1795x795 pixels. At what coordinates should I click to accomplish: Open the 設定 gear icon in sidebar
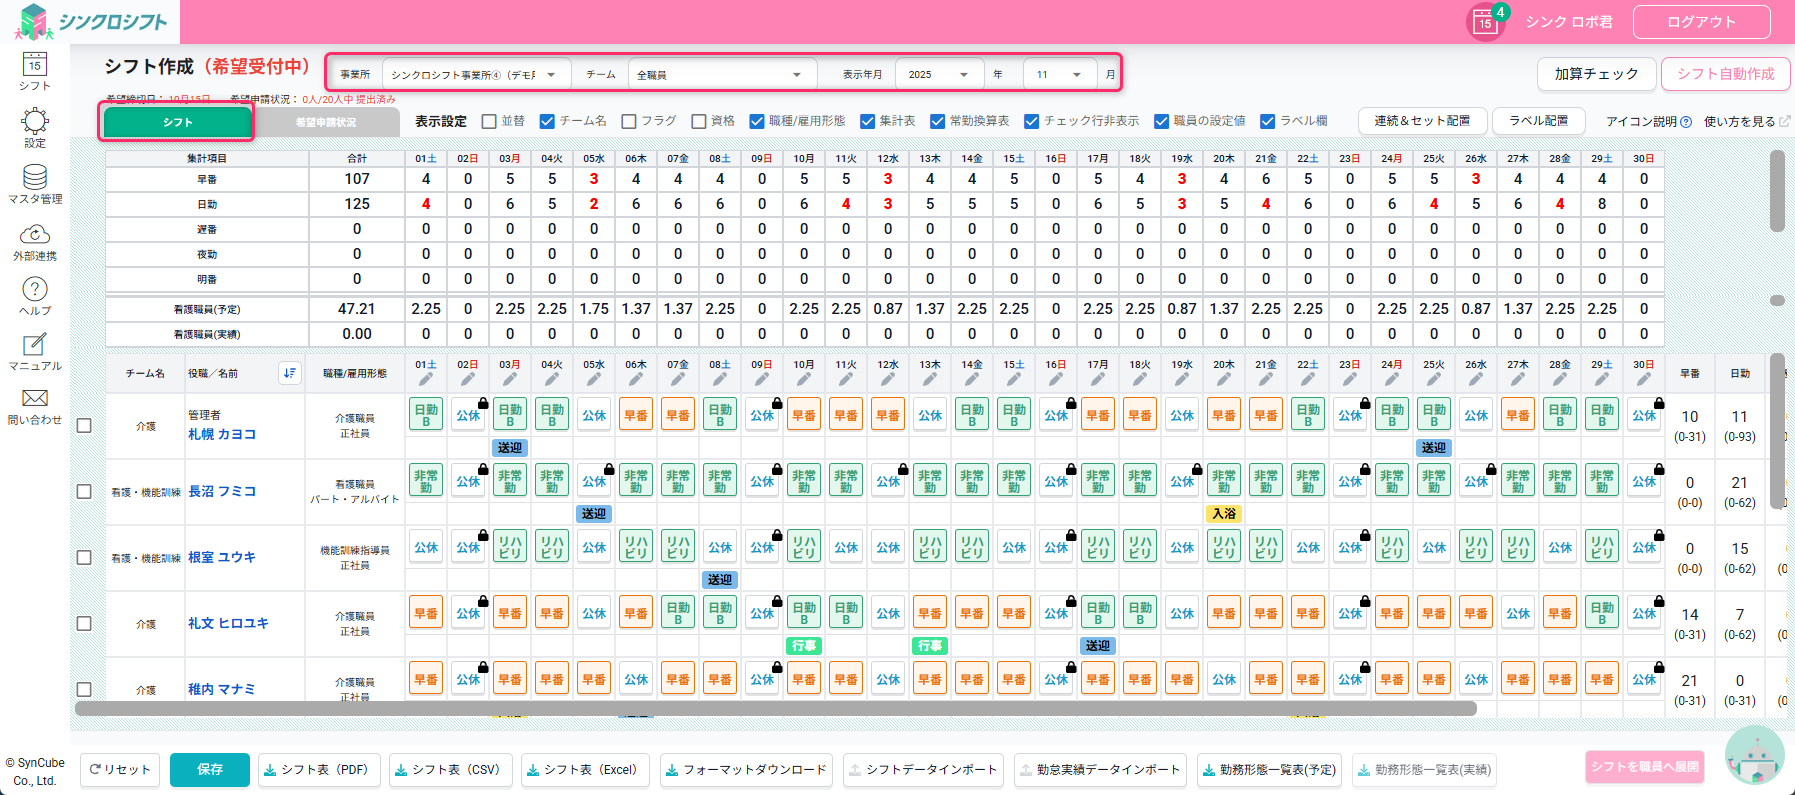(35, 123)
